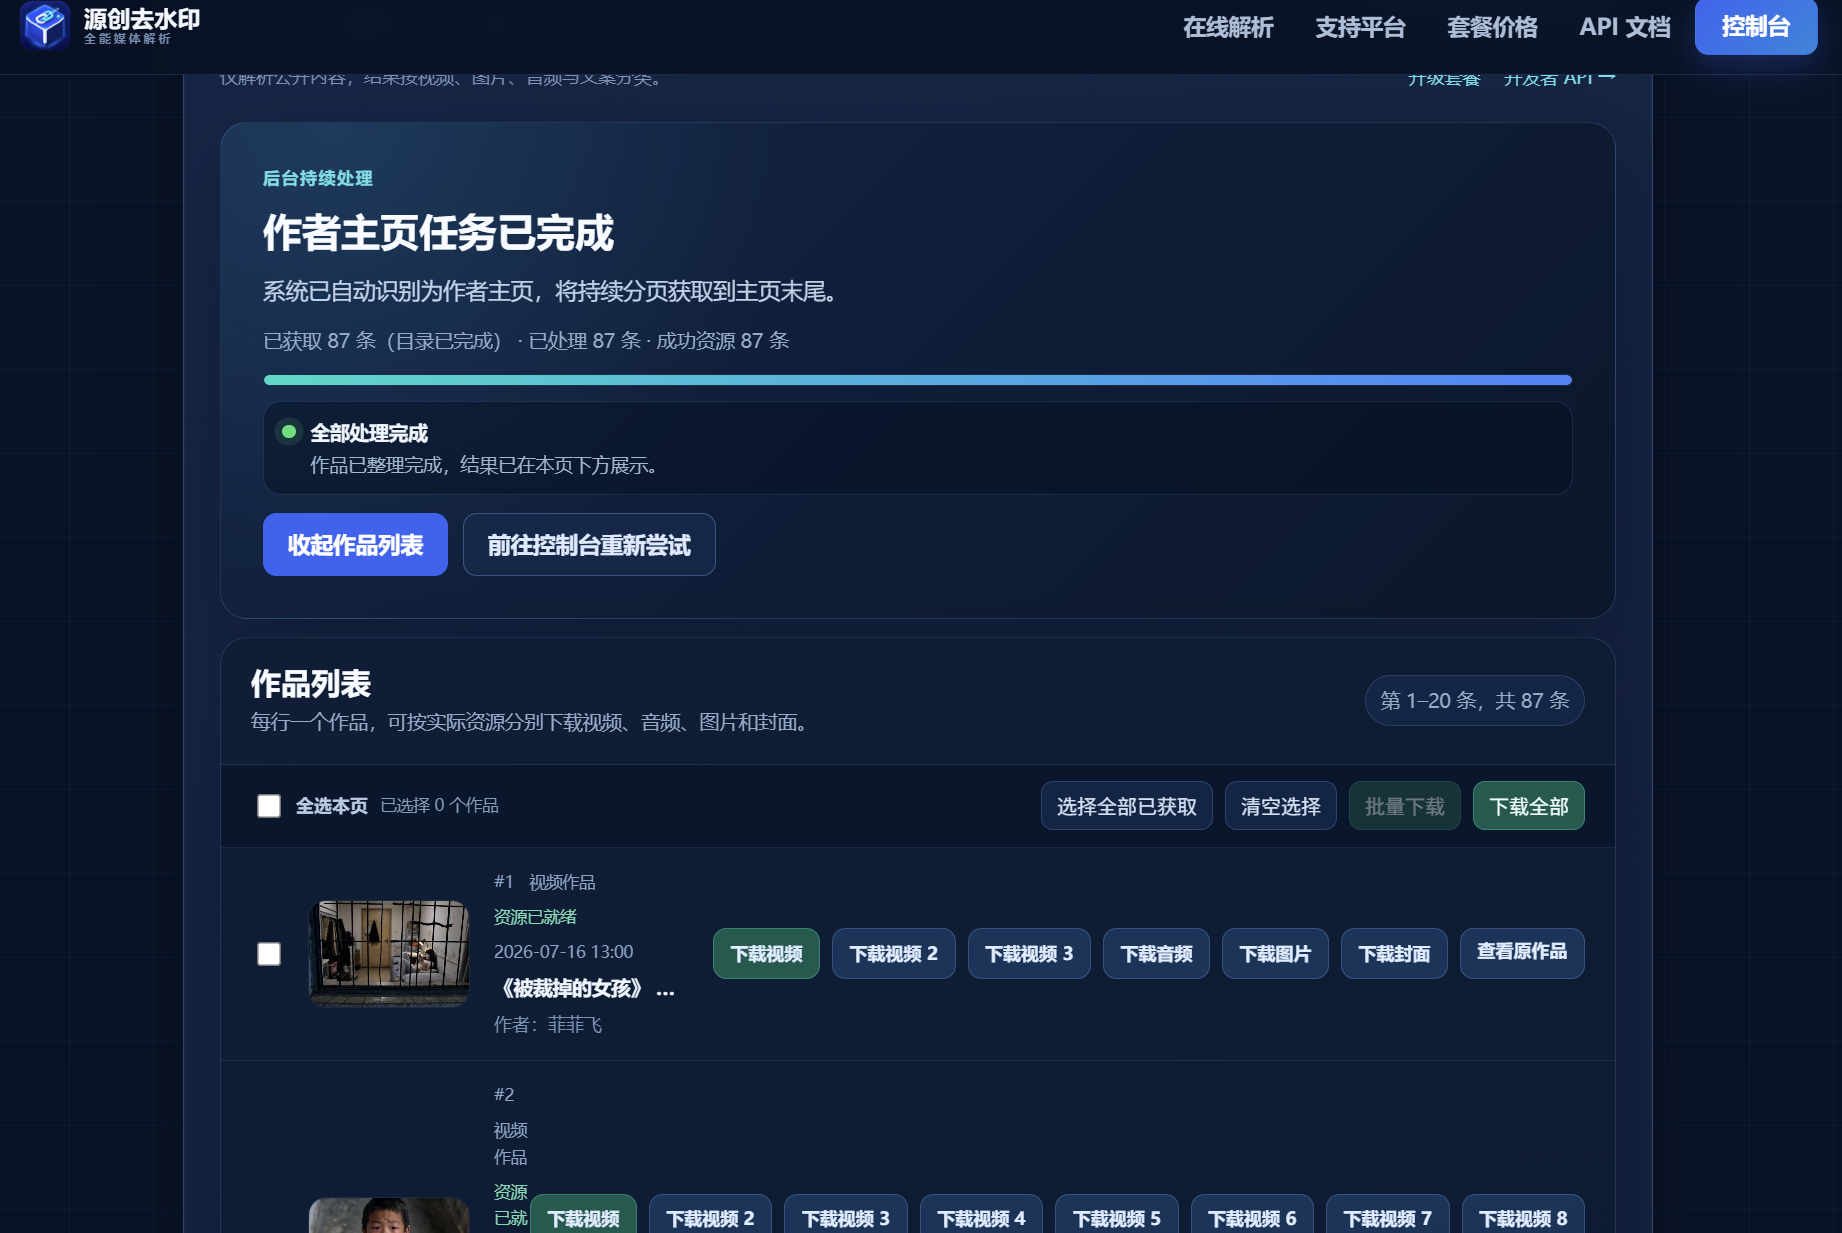Click 下载音频 for work #1
The width and height of the screenshot is (1842, 1233).
click(1156, 954)
